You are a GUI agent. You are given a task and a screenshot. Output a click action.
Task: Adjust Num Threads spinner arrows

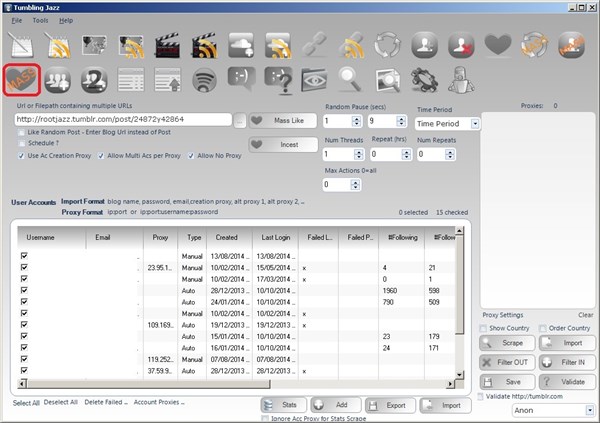[x=359, y=154]
